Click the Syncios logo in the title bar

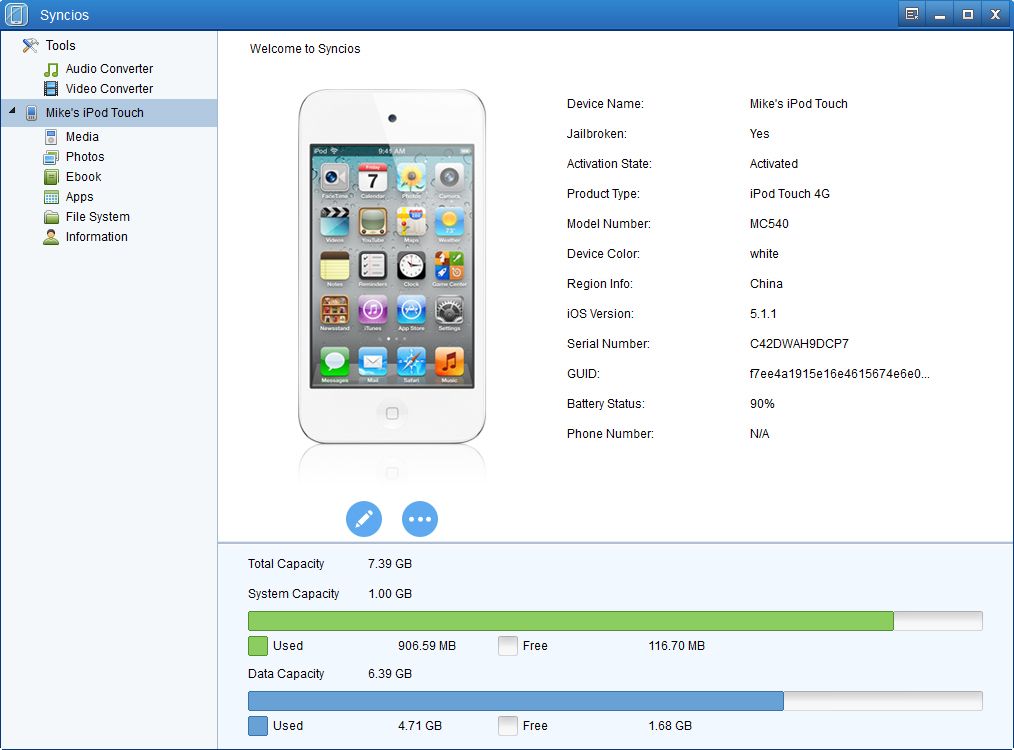tap(16, 14)
